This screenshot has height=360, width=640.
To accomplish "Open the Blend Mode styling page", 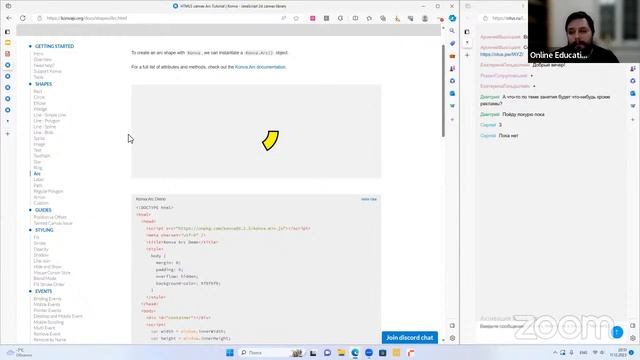I will [x=45, y=278].
